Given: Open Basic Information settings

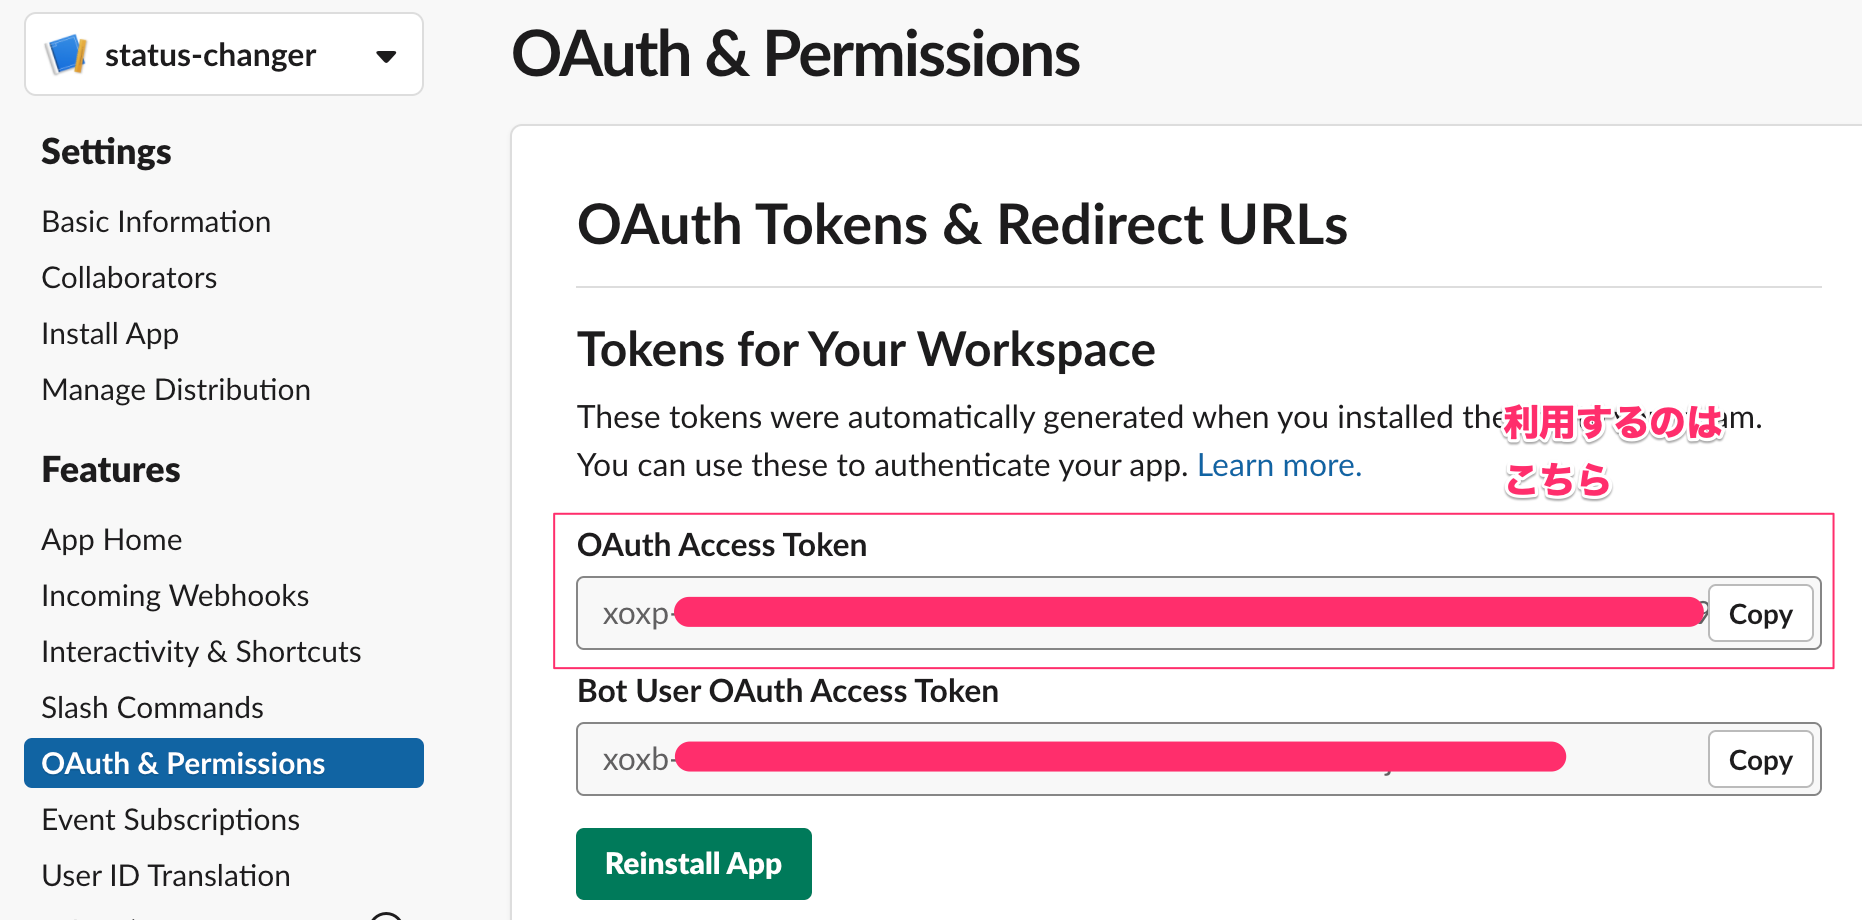Looking at the screenshot, I should tap(156, 221).
